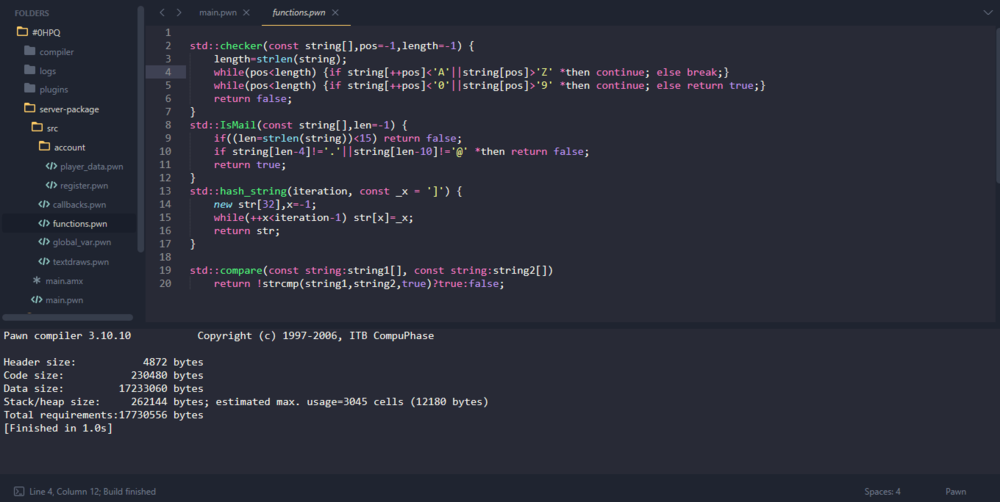Click 'Data size:' output line
Screen dimensions: 1000x502
(x=103, y=388)
